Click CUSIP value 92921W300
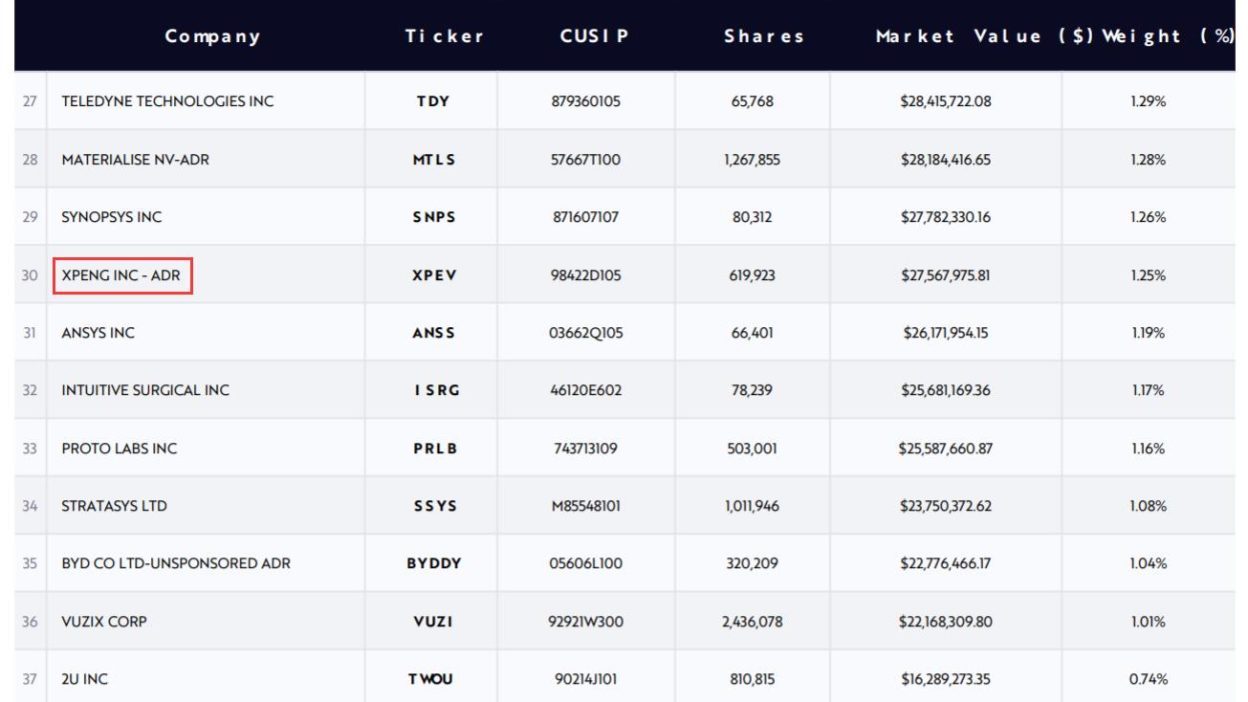This screenshot has height=702, width=1248. tap(586, 621)
